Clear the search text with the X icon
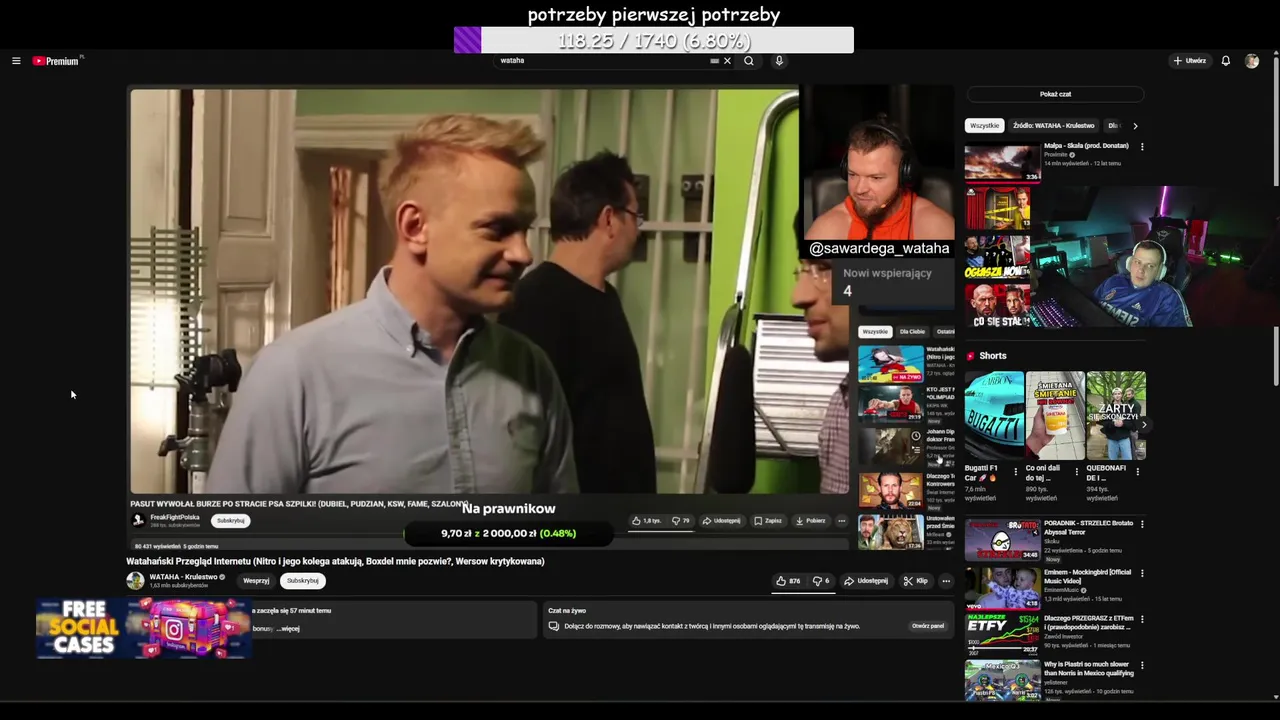The width and height of the screenshot is (1280, 720). [727, 61]
